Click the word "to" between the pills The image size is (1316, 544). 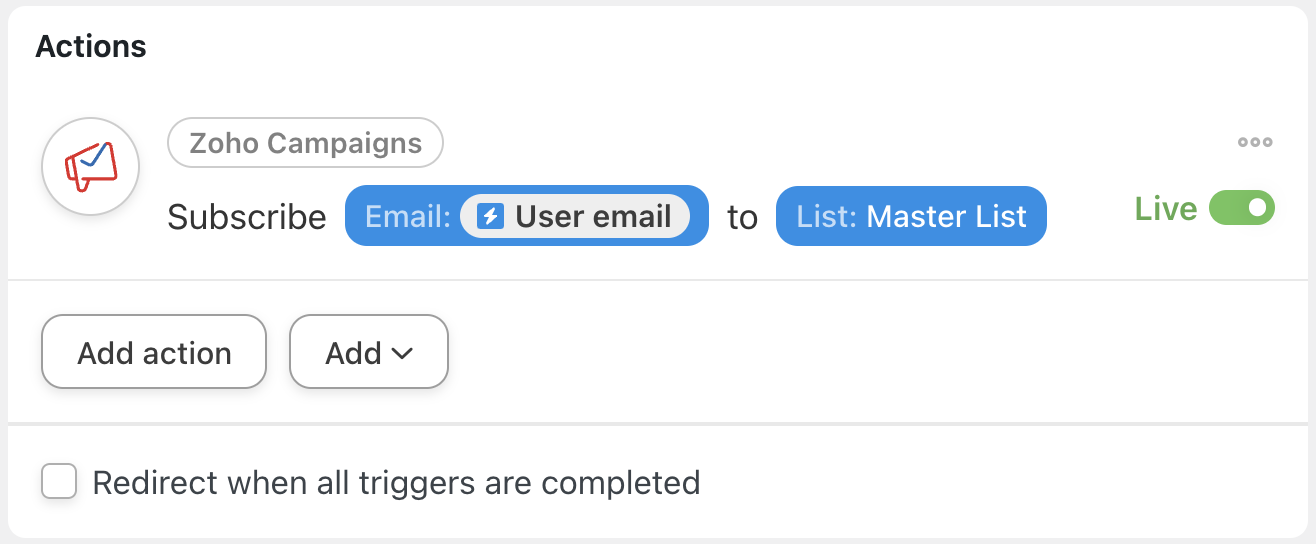coord(742,217)
